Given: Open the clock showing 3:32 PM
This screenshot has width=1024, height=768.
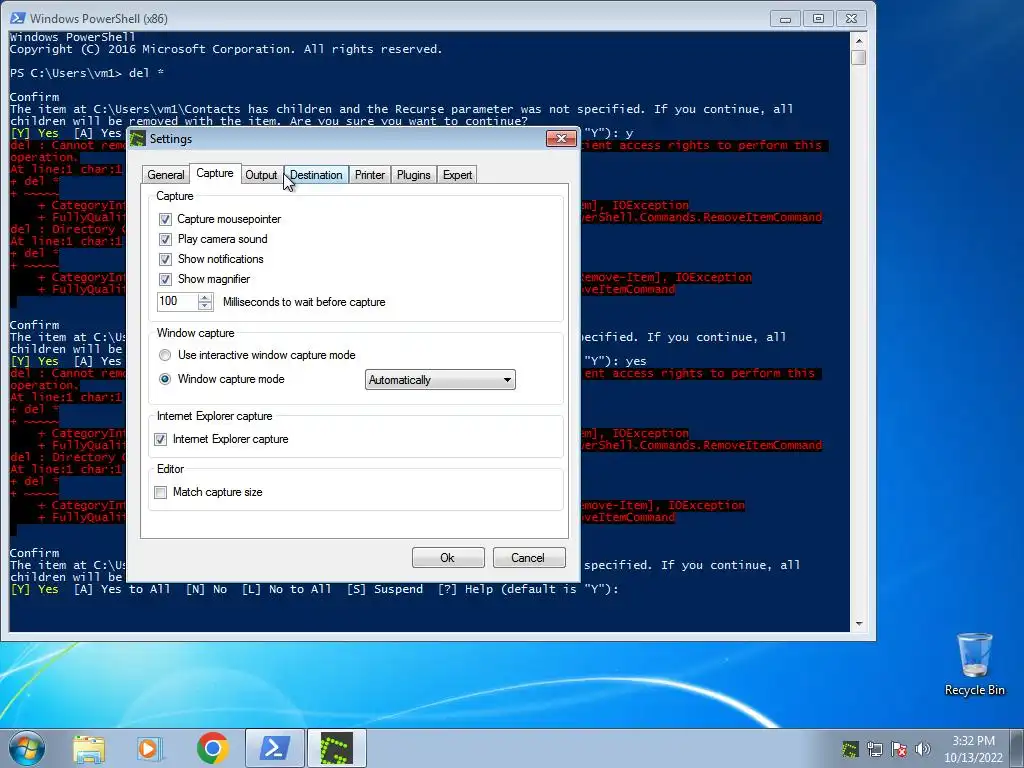Looking at the screenshot, I should click(973, 749).
